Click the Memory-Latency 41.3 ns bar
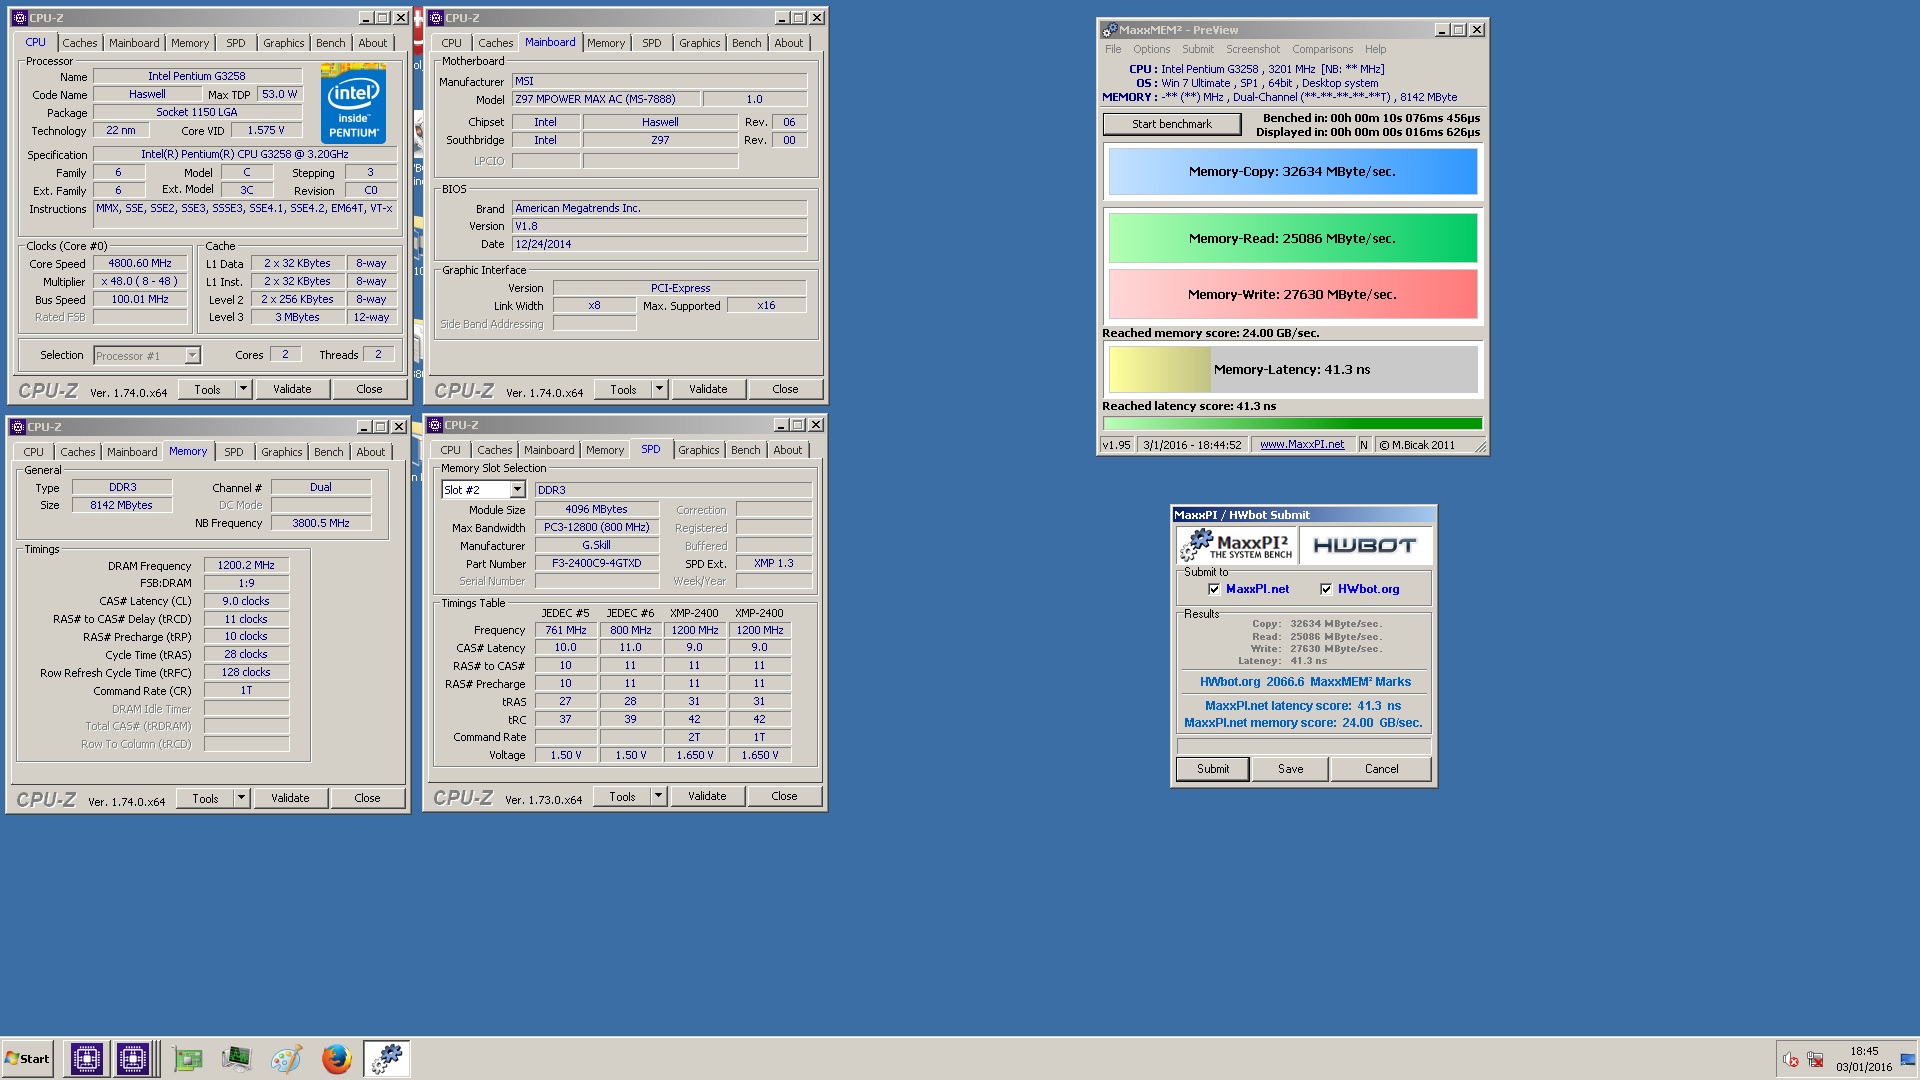Viewport: 1920px width, 1080px height. point(1292,369)
